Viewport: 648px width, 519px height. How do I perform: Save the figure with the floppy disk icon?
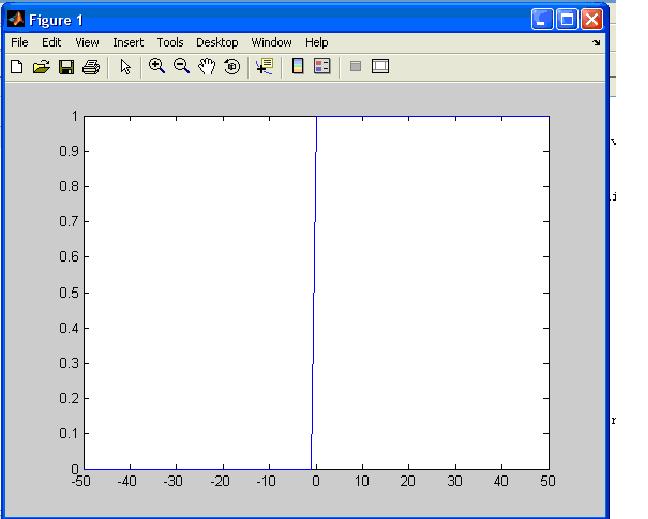pos(66,67)
